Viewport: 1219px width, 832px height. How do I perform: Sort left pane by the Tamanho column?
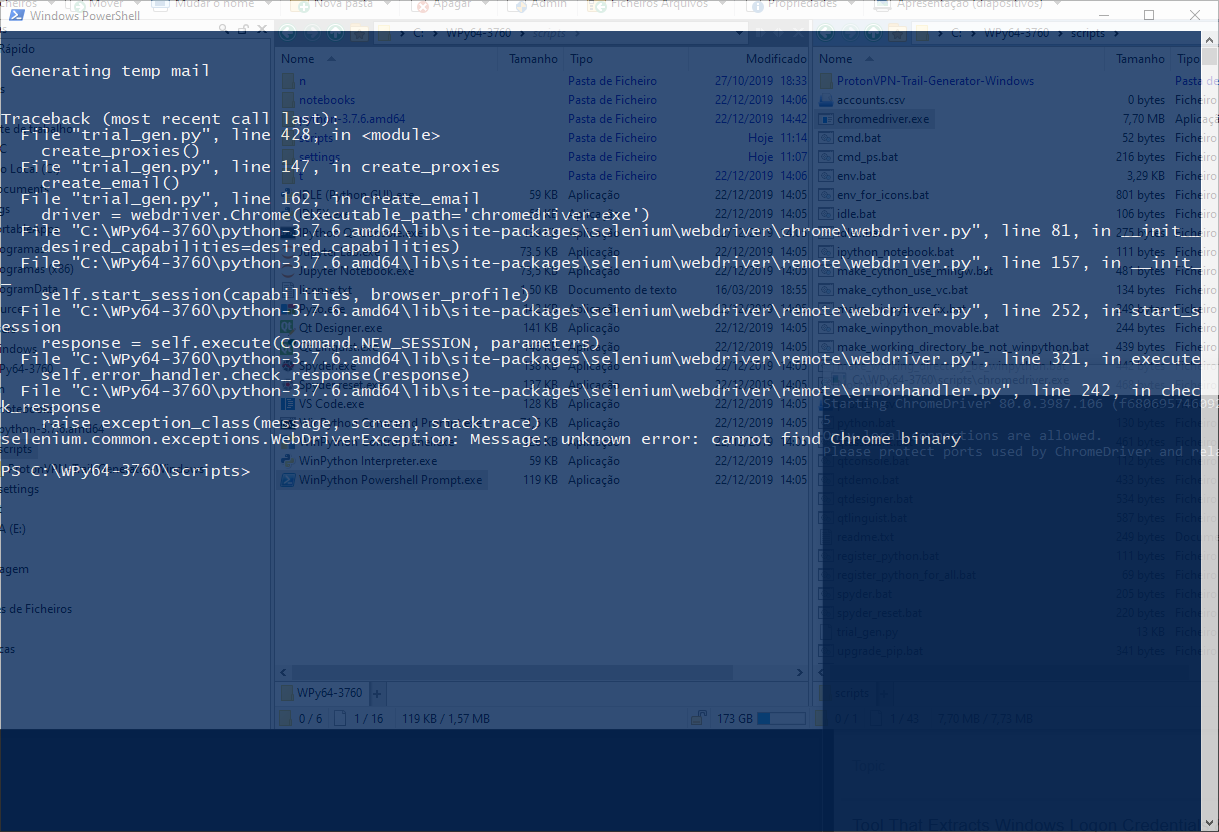533,59
